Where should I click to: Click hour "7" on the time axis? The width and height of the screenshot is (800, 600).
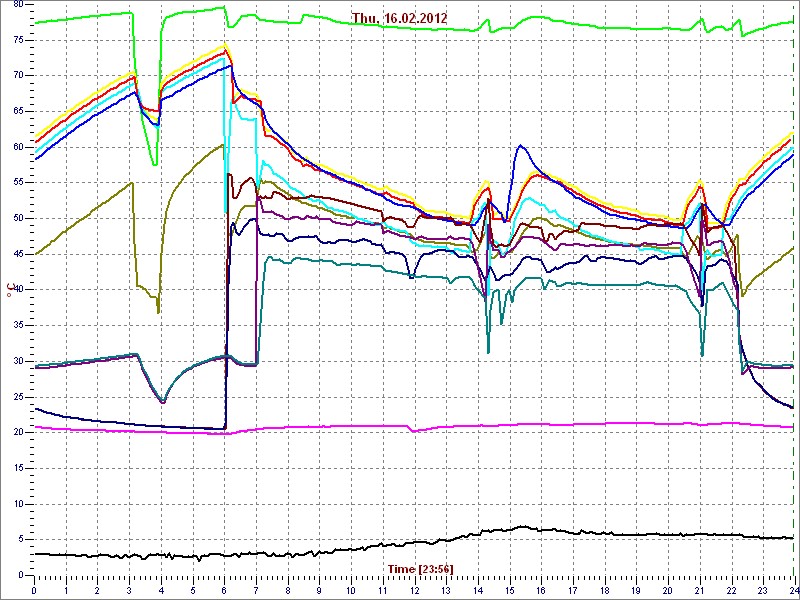[x=256, y=590]
